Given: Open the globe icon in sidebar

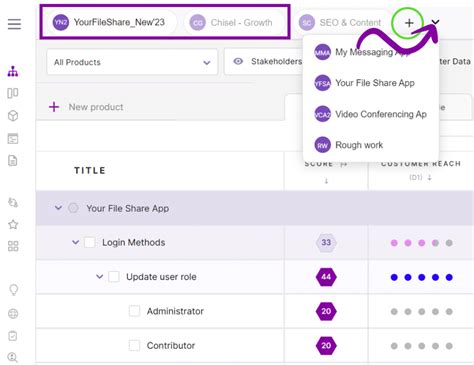Looking at the screenshot, I should (13, 314).
